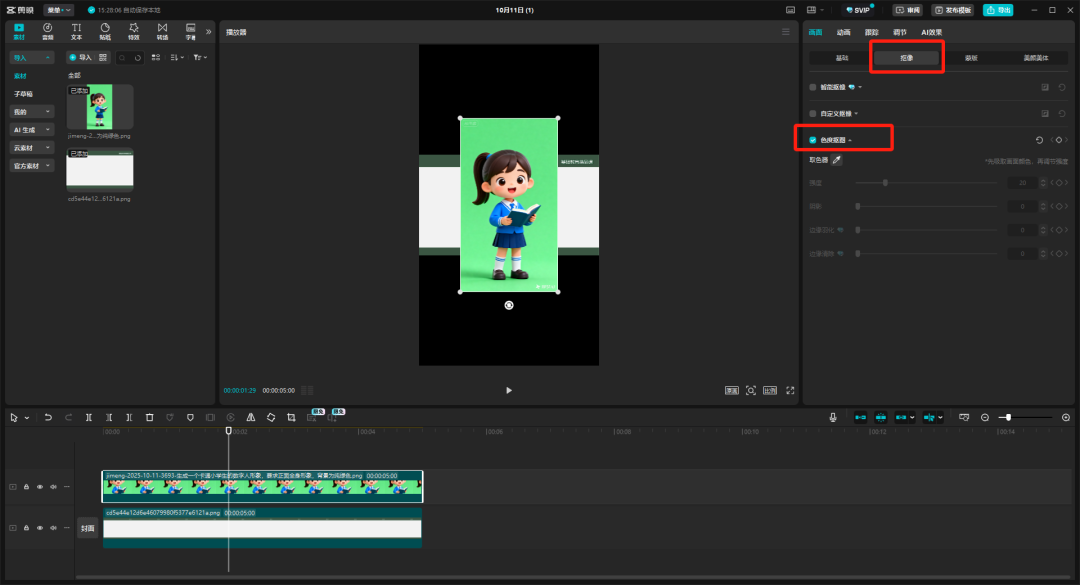
Task: Open the 转场 (Transitions) panel icon
Action: [x=162, y=30]
